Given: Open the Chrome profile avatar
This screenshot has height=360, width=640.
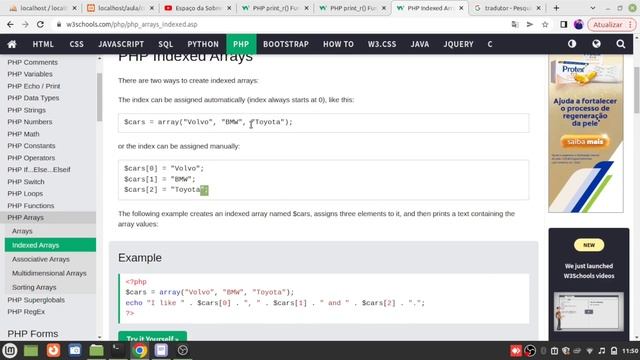Looking at the screenshot, I should coord(578,24).
